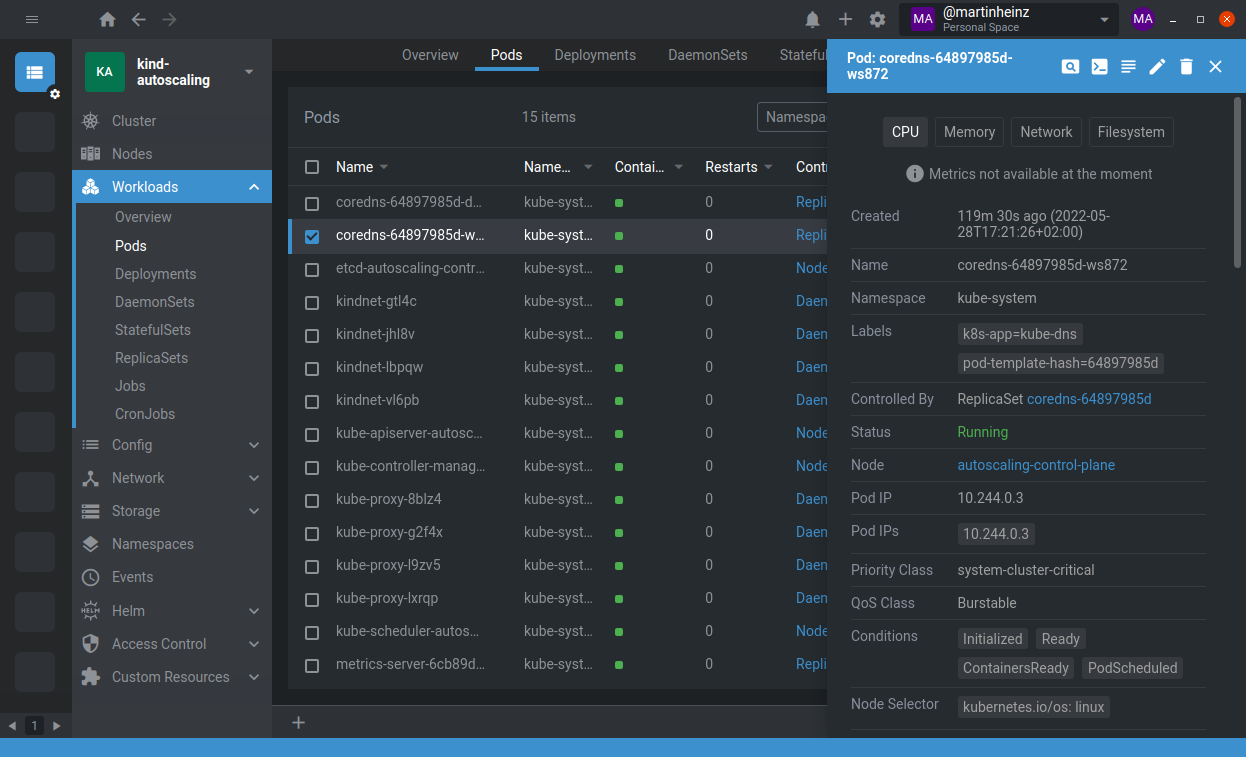Expand the Config sidebar section

254,445
